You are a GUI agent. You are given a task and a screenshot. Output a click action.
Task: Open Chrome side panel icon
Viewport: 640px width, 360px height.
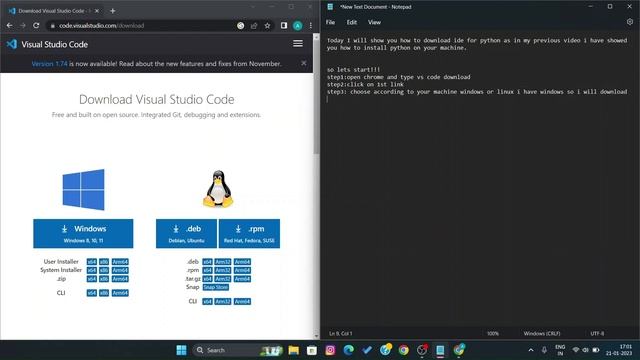[284, 26]
